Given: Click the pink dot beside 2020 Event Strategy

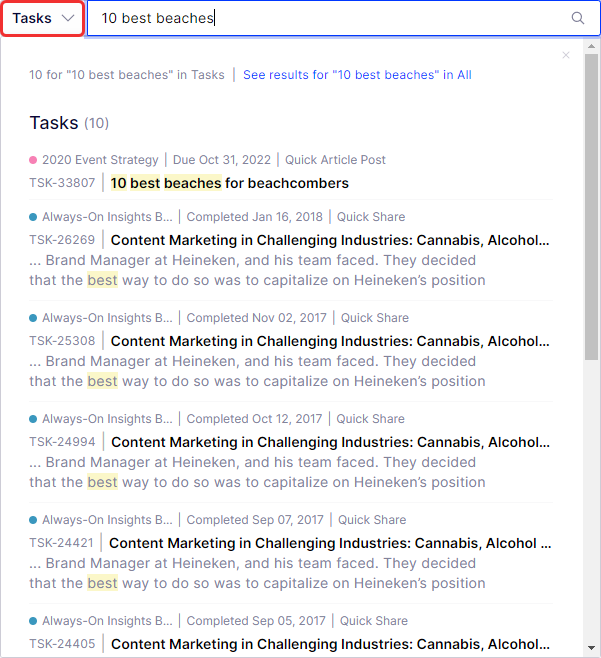Looking at the screenshot, I should point(33,160).
